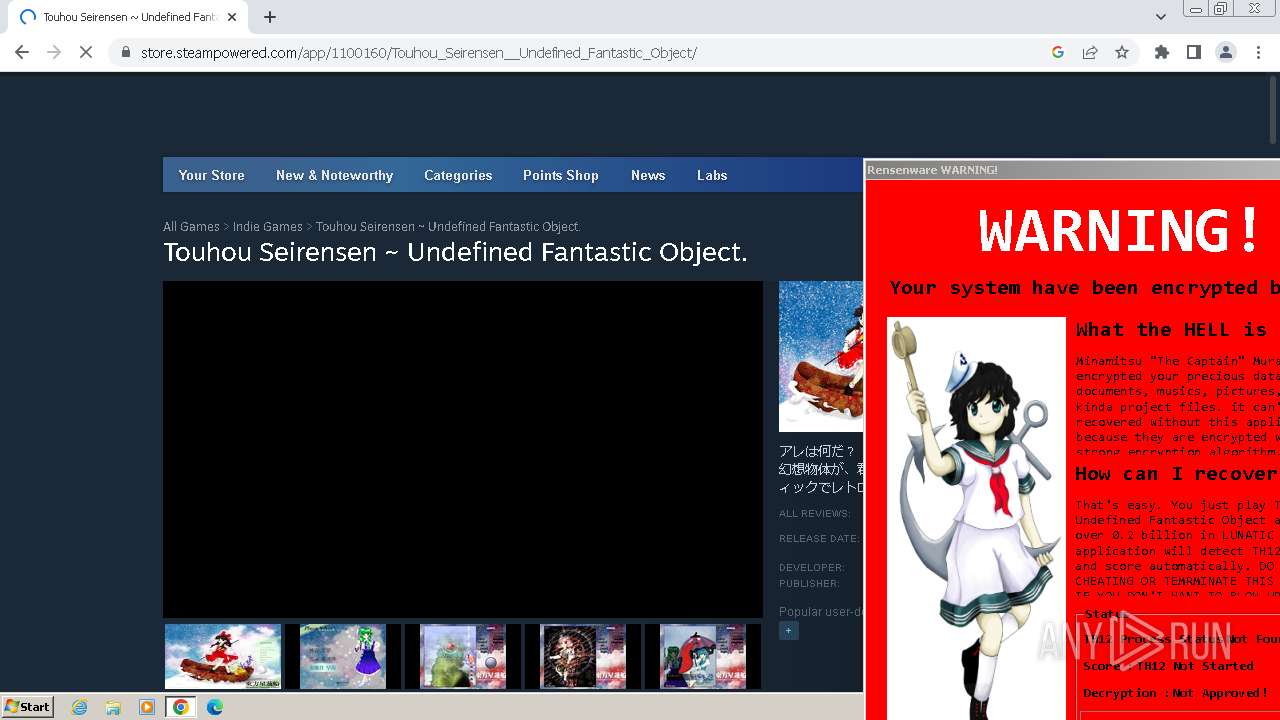
Task: Select the third gameplay screenshot thumbnail
Action: pyautogui.click(x=463, y=657)
